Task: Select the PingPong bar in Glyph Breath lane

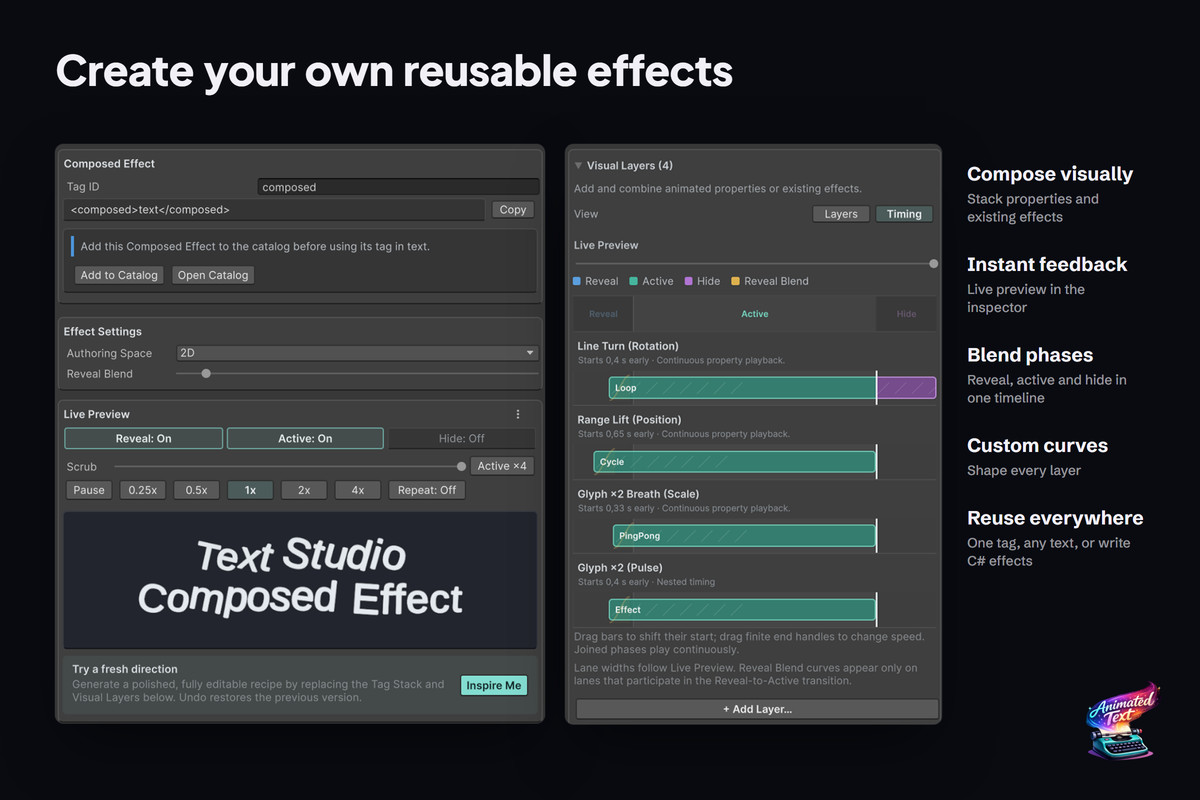Action: click(744, 536)
